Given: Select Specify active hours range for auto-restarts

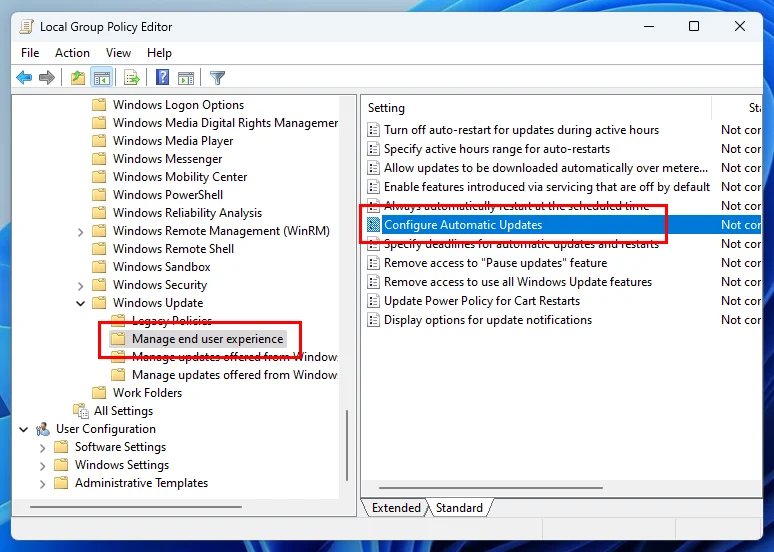Looking at the screenshot, I should (x=497, y=149).
